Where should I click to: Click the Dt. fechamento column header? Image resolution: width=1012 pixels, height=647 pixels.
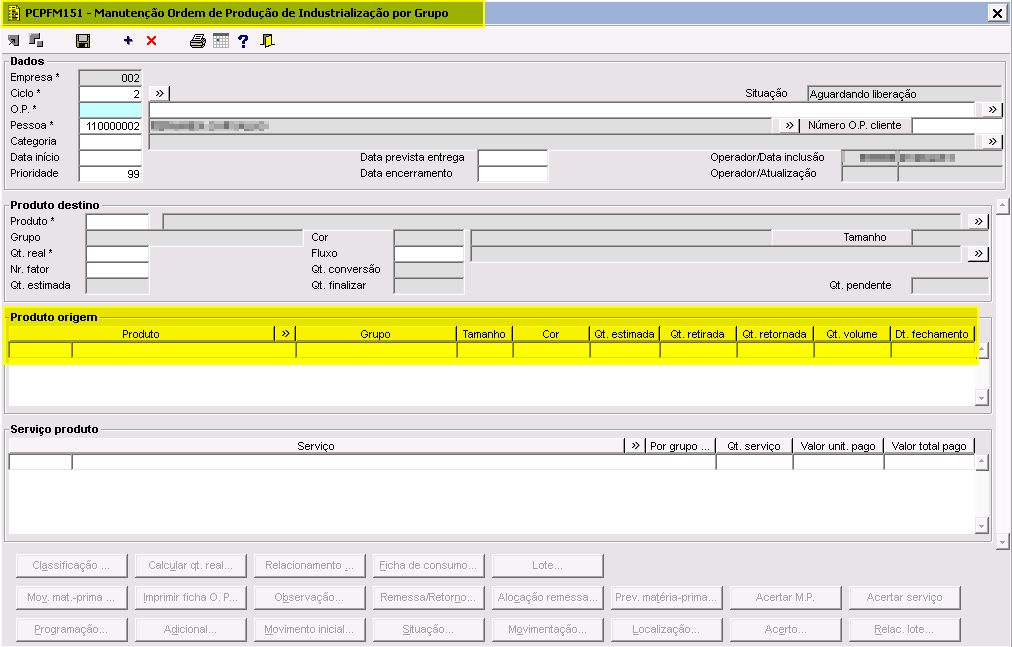tap(931, 334)
